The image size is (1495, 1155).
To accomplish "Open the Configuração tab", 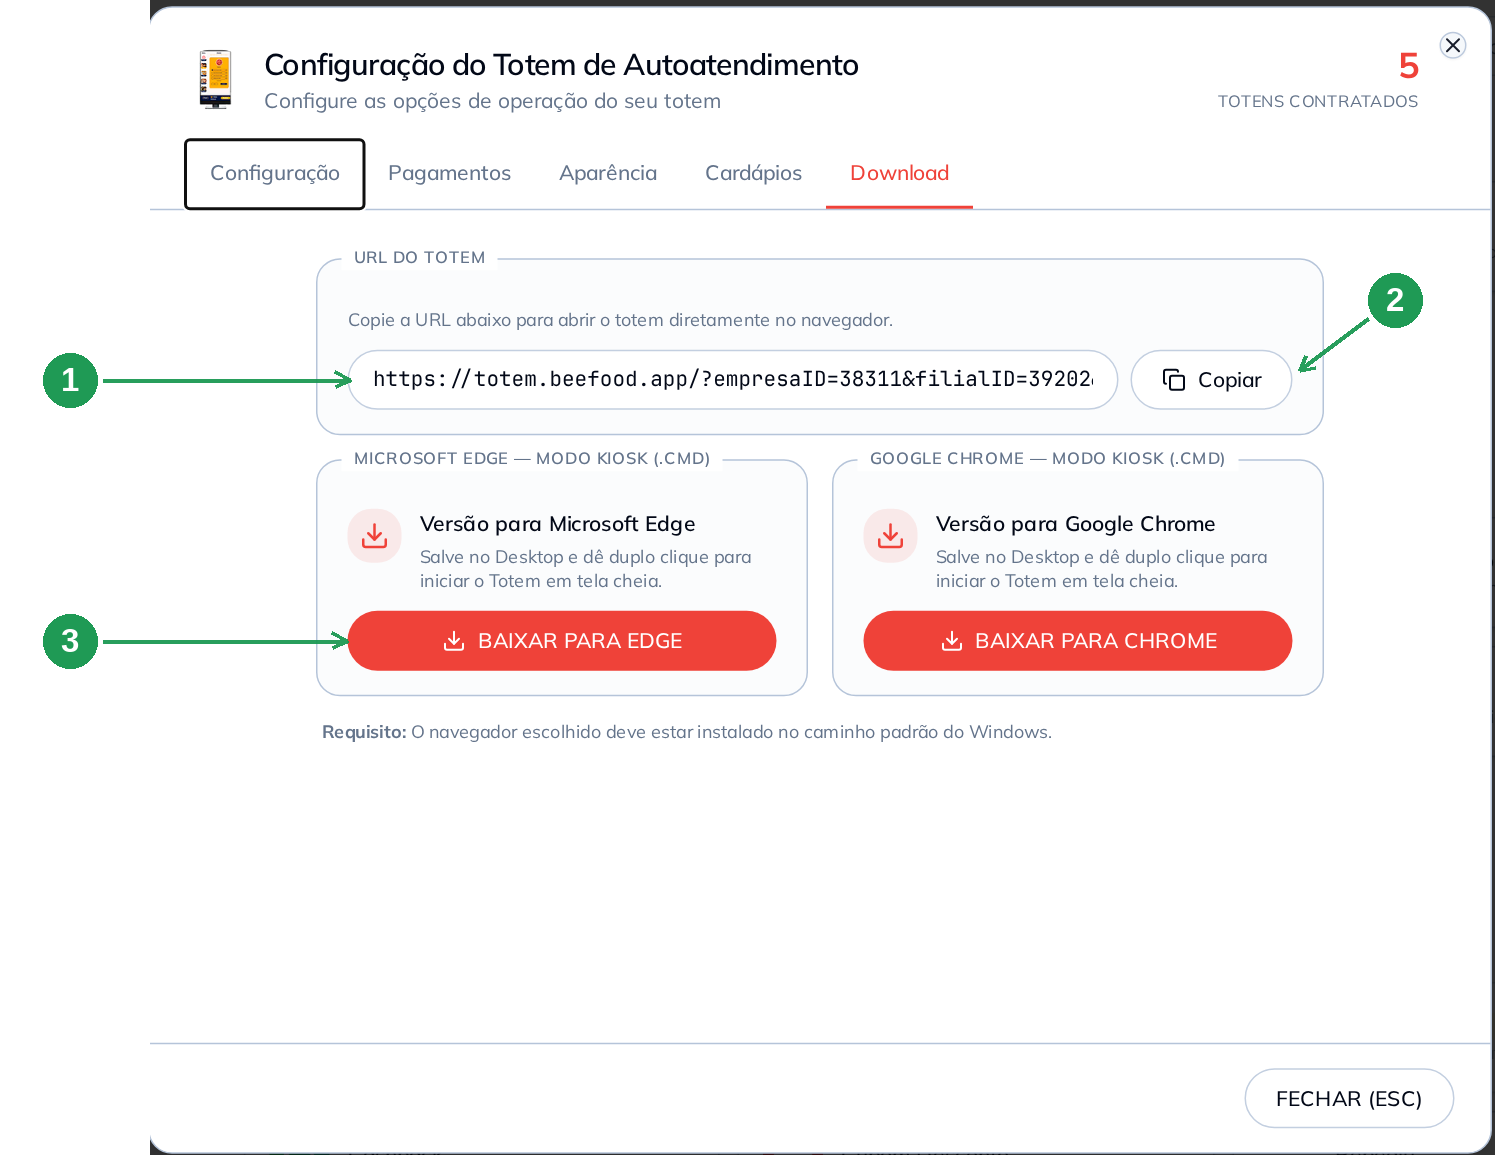I will click(275, 174).
